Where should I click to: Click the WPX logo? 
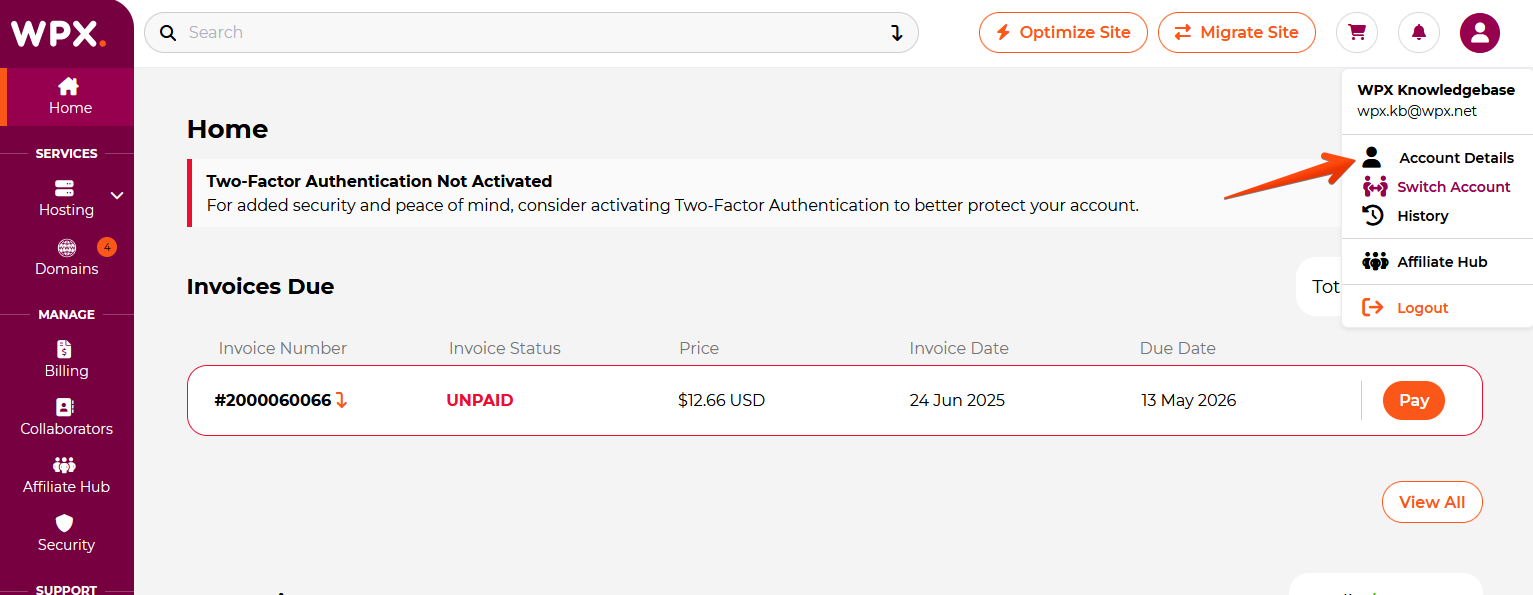coord(59,33)
